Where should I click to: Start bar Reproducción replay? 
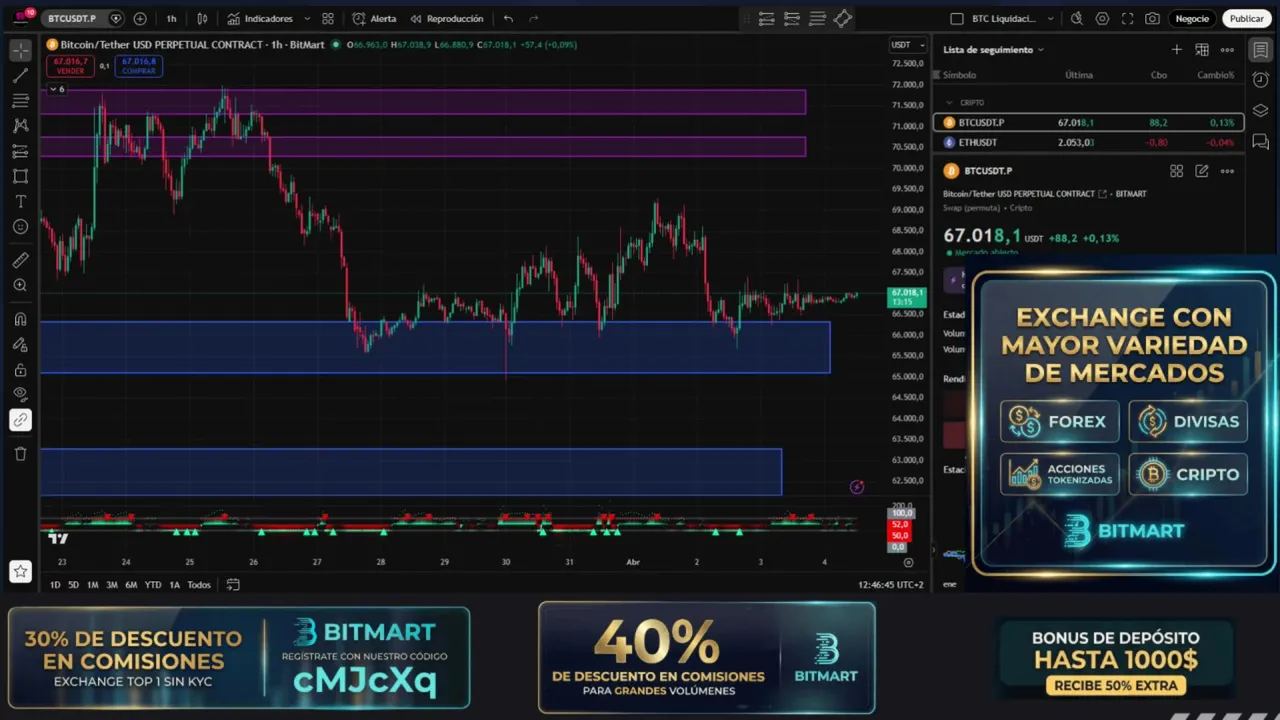pos(446,18)
